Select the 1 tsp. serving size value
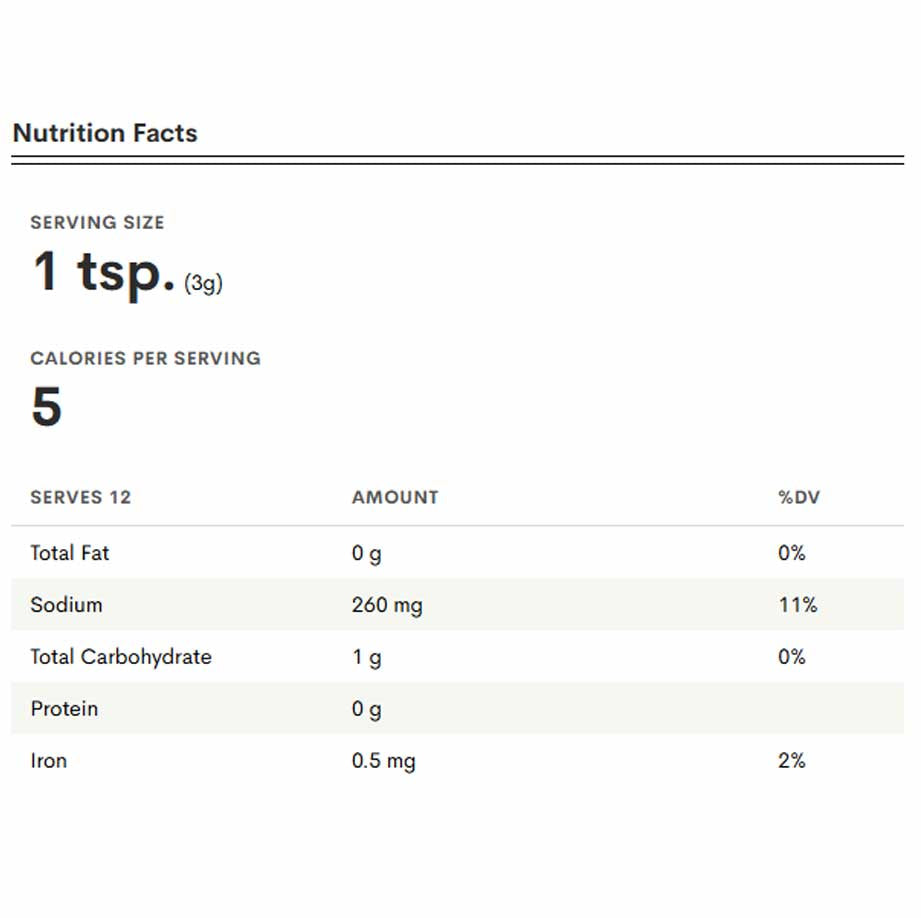Viewport: 921px width, 918px height. coord(104,272)
